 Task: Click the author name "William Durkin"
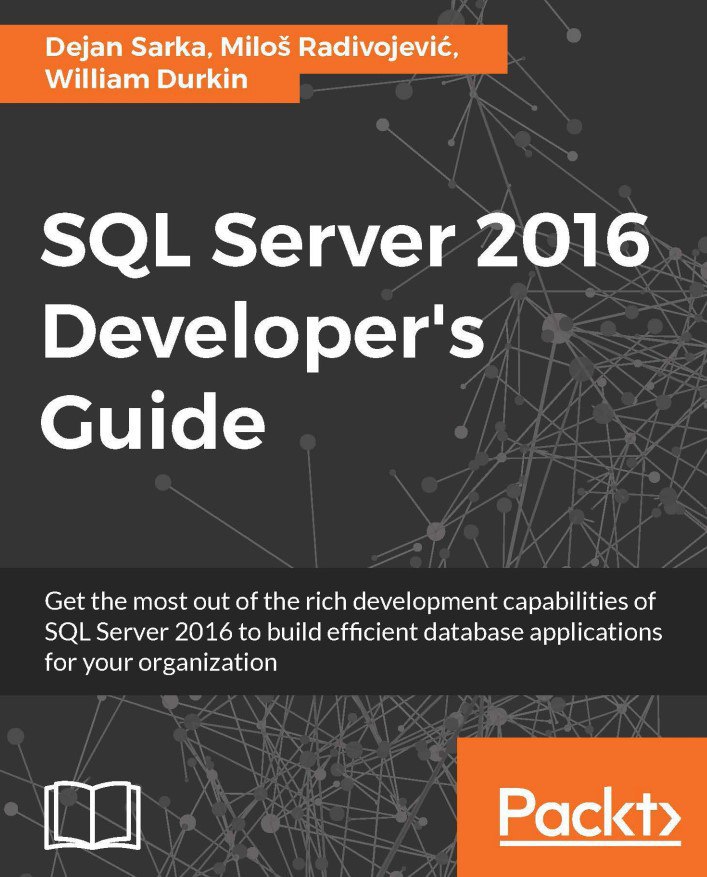pyautogui.click(x=147, y=79)
